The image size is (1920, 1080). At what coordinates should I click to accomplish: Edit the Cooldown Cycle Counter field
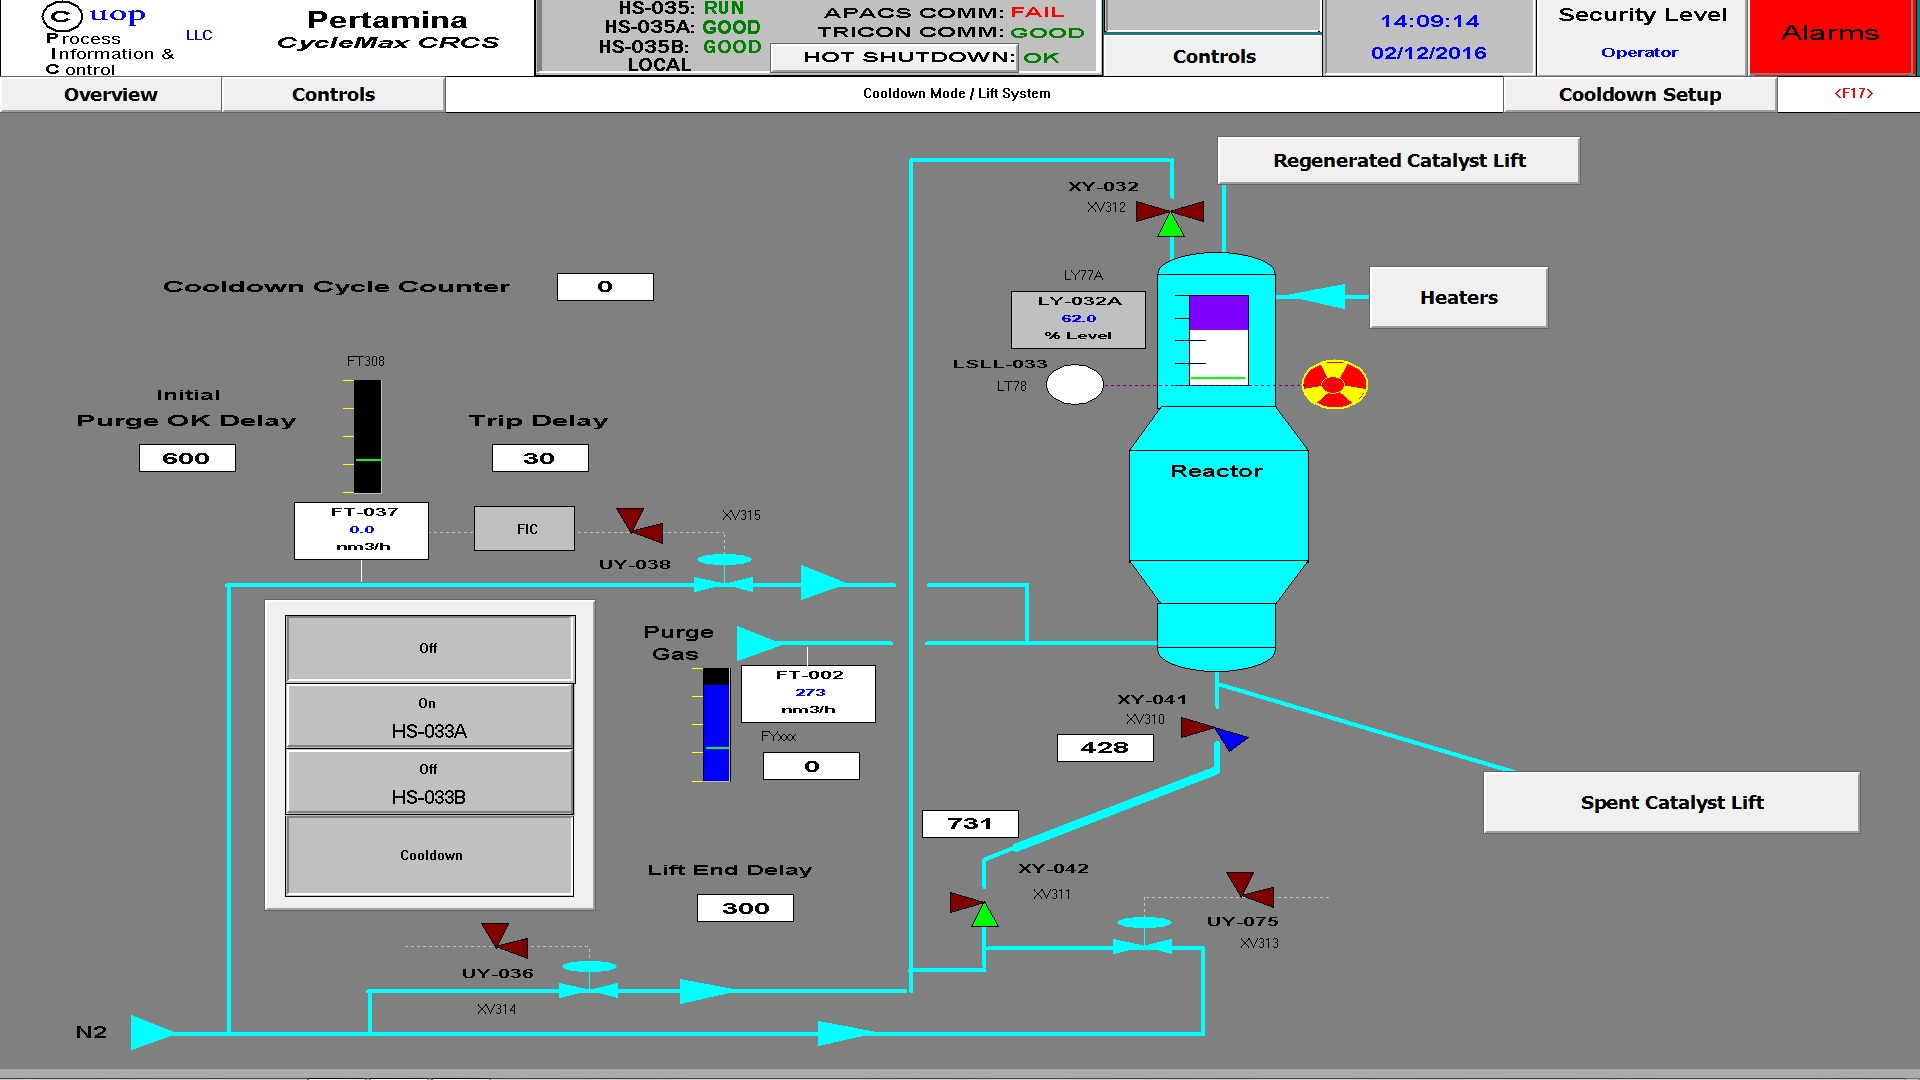point(605,287)
